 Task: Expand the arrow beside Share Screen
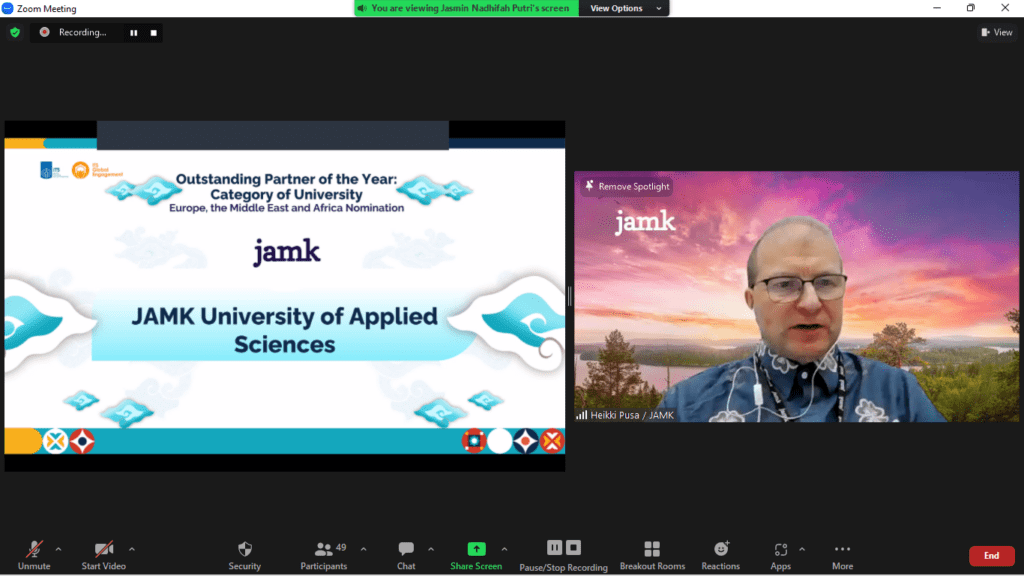(504, 549)
